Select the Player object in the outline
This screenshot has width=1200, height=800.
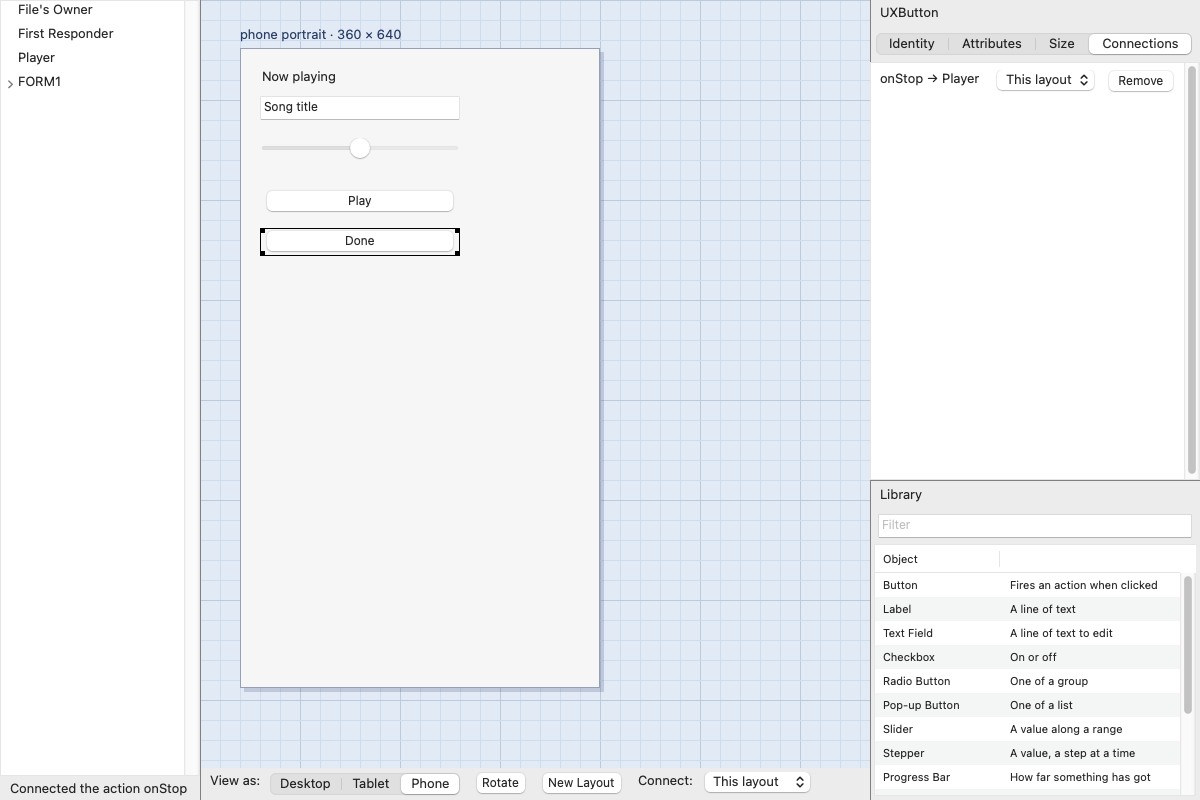click(x=36, y=58)
